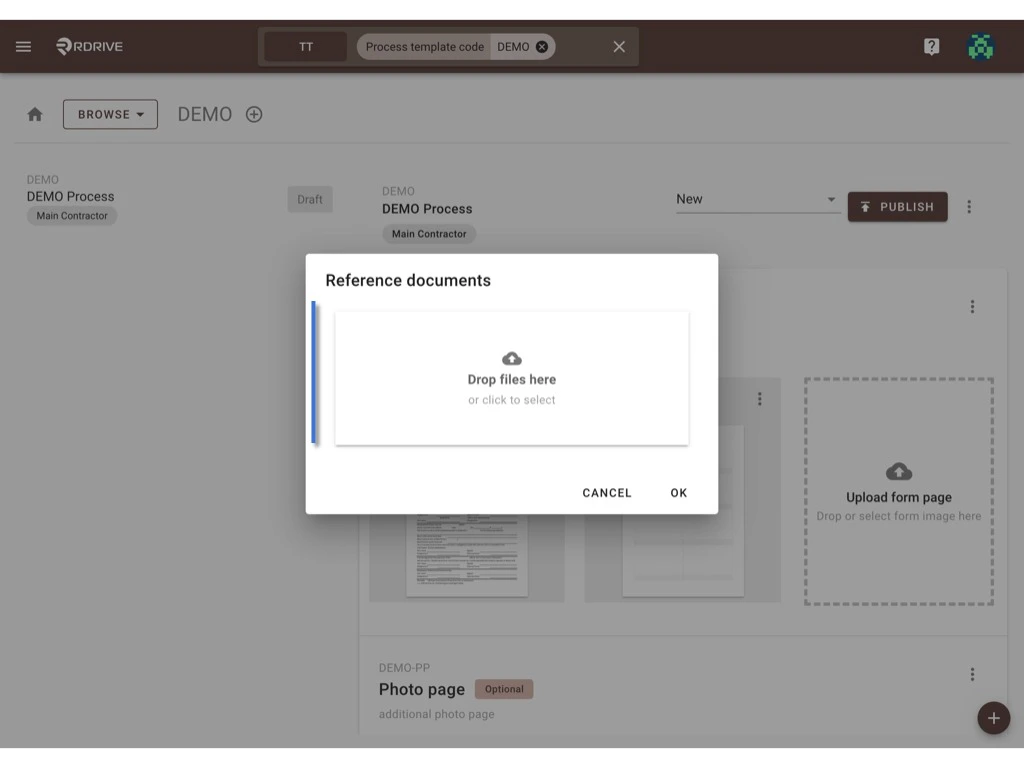Open the help icon in the top bar

[x=931, y=46]
